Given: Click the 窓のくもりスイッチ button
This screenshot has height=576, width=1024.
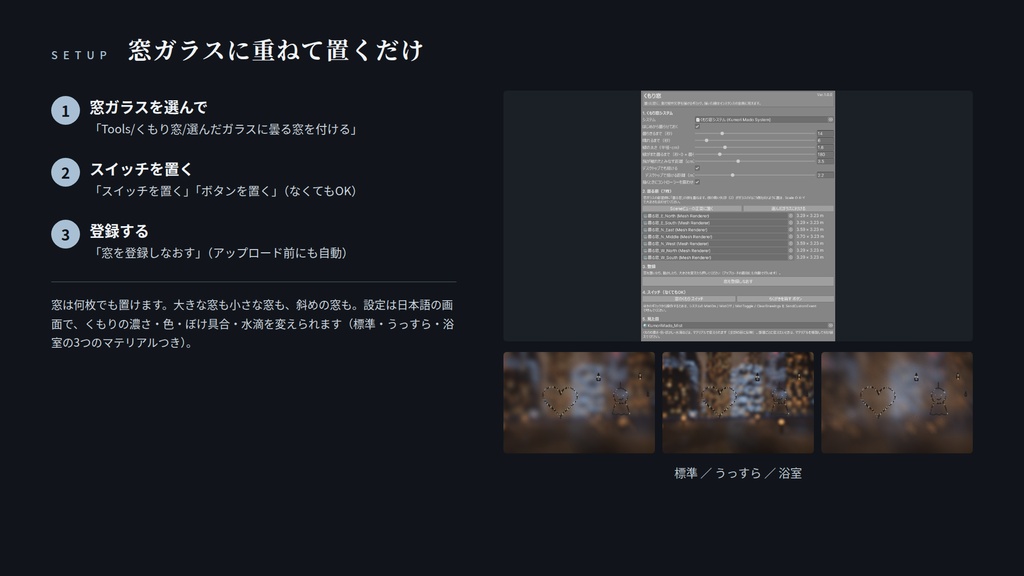Looking at the screenshot, I should [689, 298].
